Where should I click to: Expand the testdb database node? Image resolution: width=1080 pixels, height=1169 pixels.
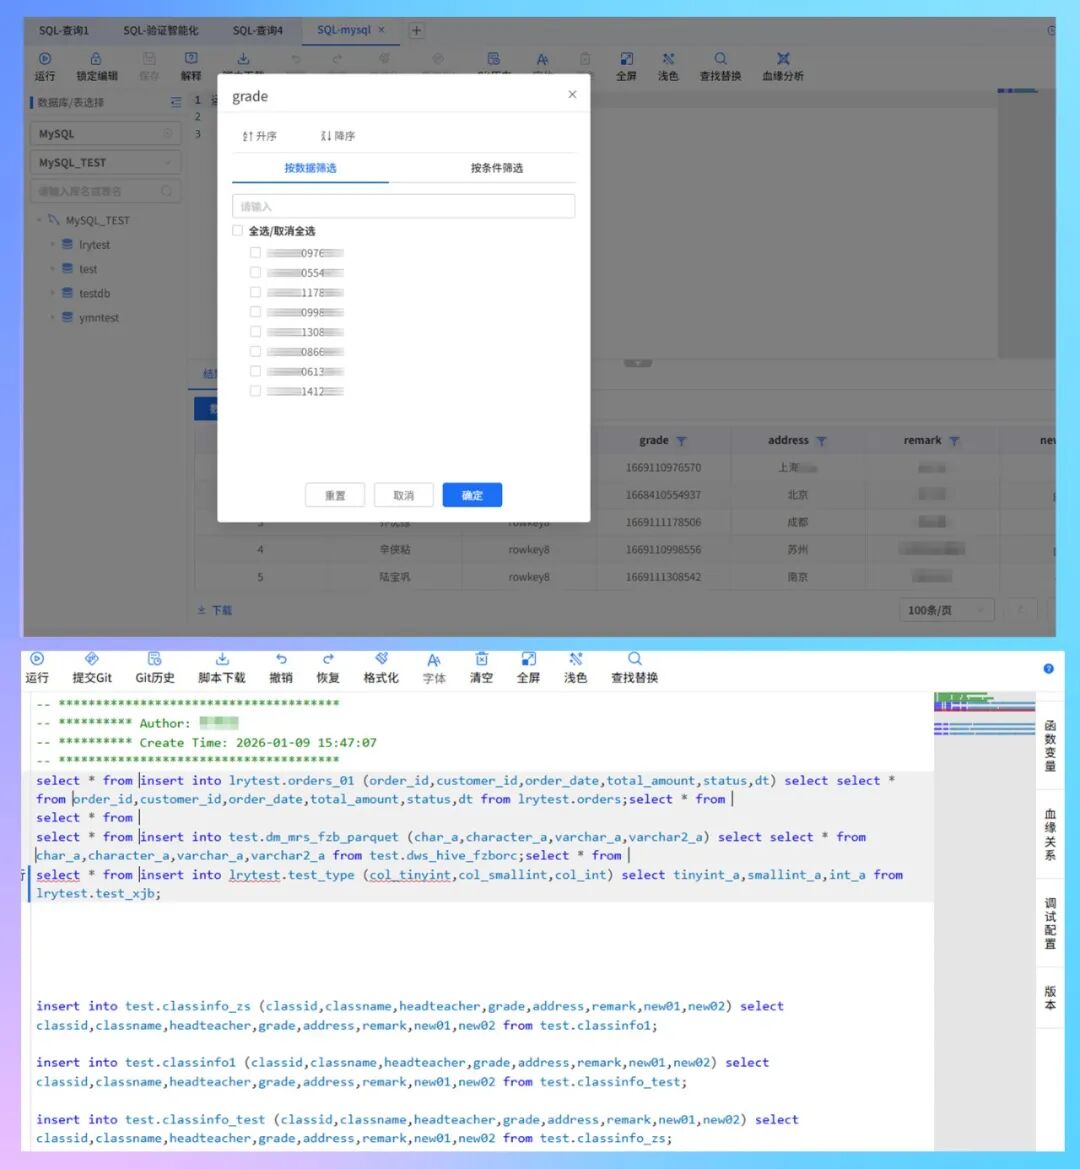click(52, 293)
